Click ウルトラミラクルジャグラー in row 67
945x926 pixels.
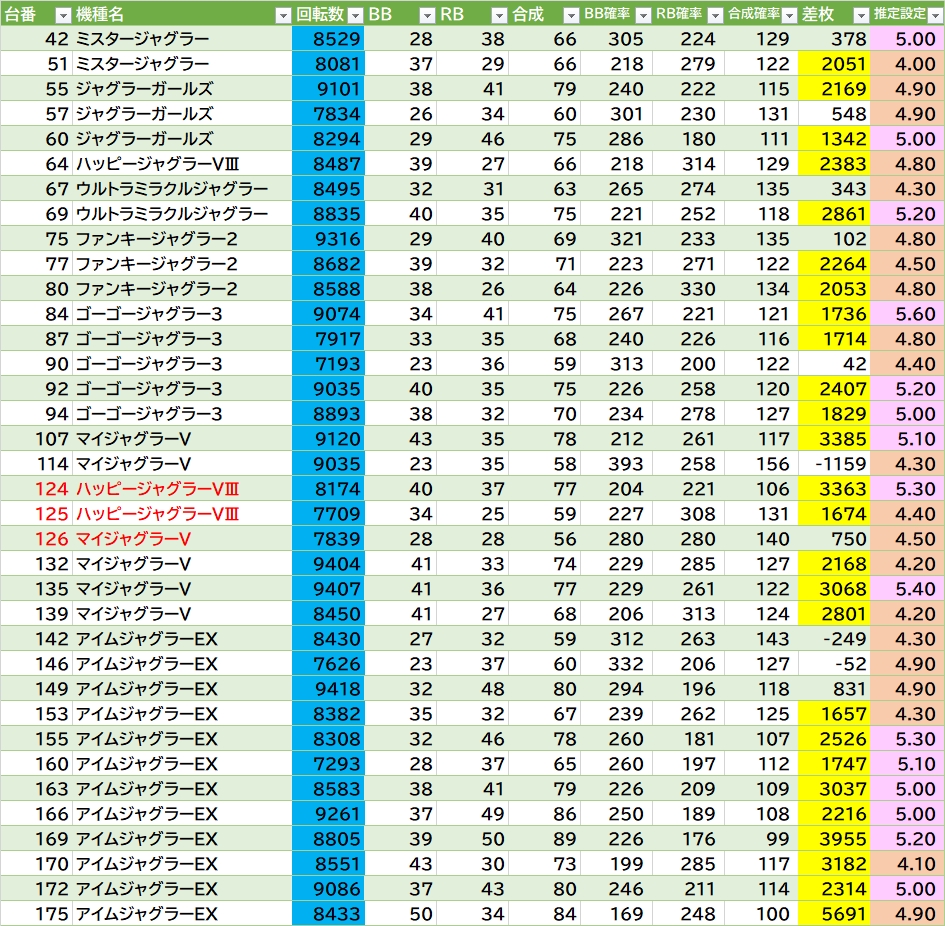tap(182, 189)
